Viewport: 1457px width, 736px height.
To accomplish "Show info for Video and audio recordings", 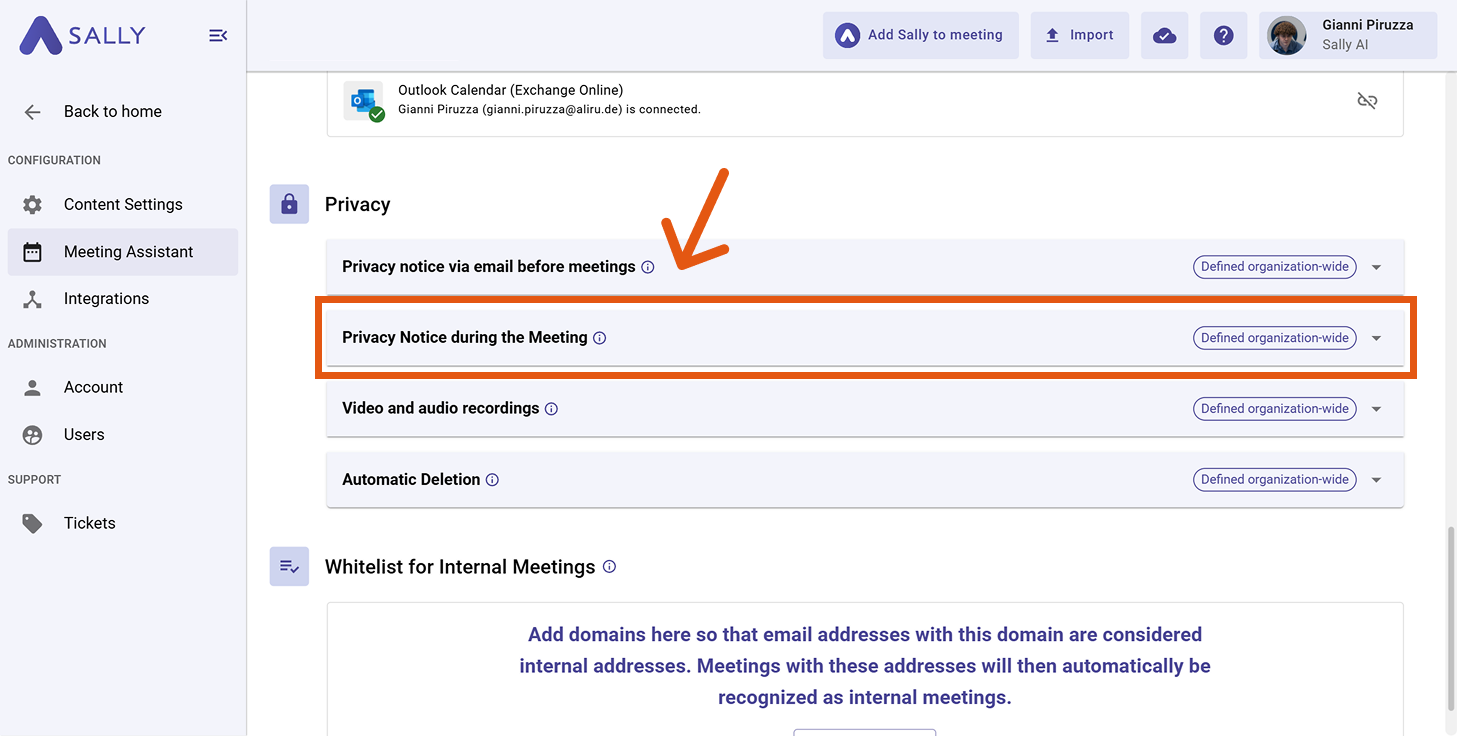I will click(x=551, y=408).
